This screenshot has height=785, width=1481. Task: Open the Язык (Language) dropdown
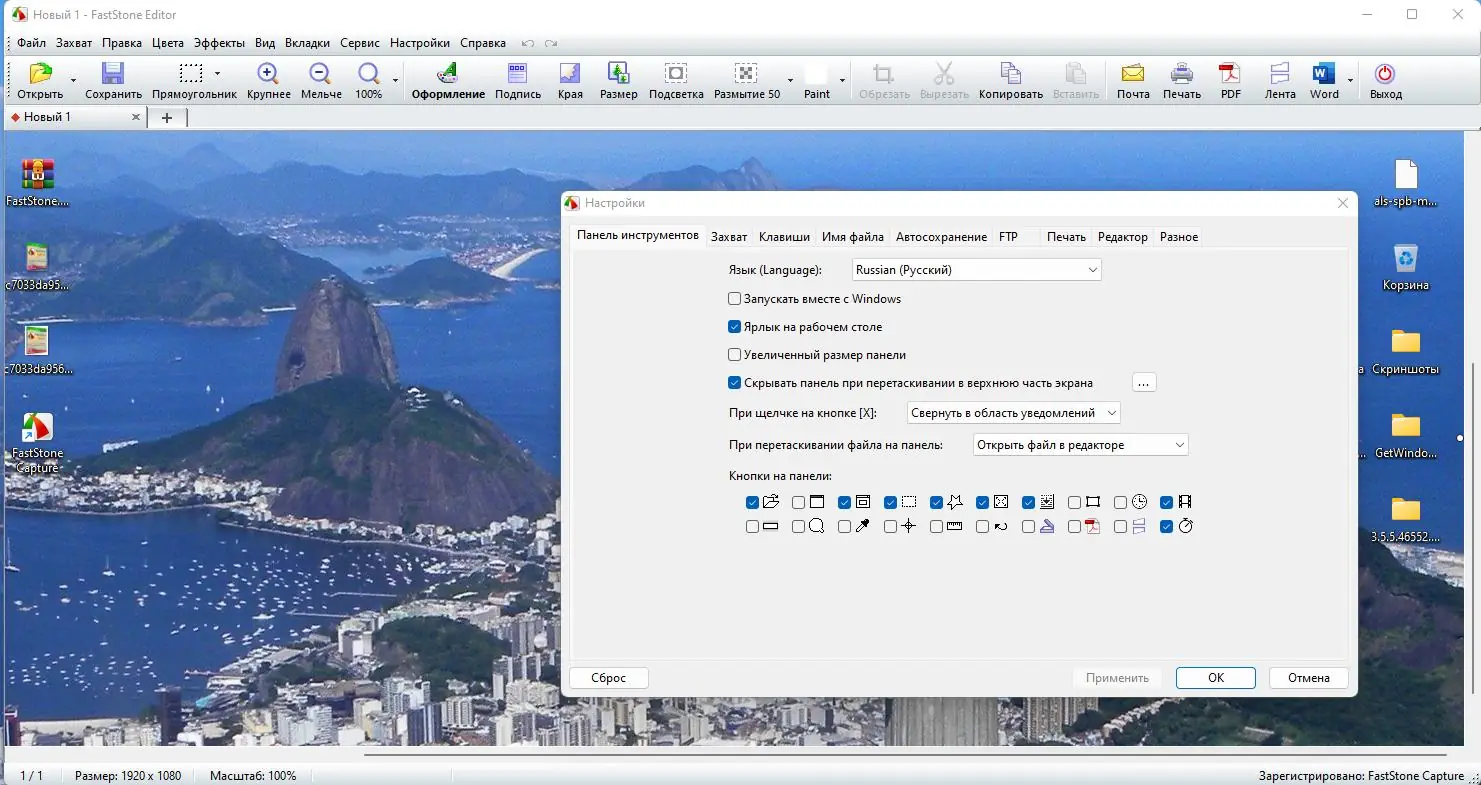976,270
